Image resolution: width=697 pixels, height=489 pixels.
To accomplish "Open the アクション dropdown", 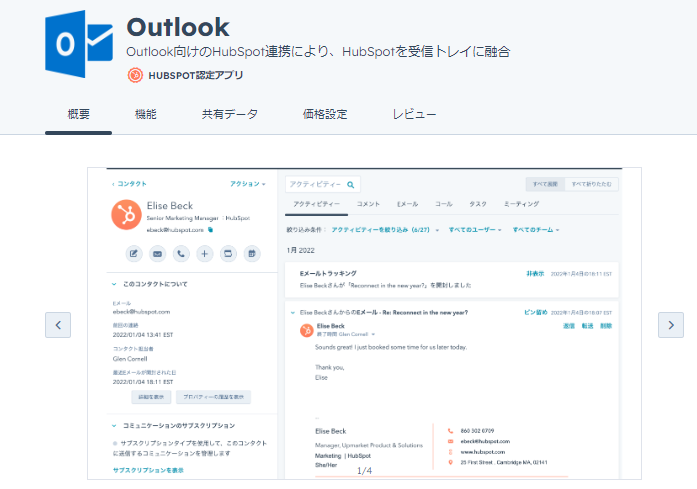I will tap(248, 184).
